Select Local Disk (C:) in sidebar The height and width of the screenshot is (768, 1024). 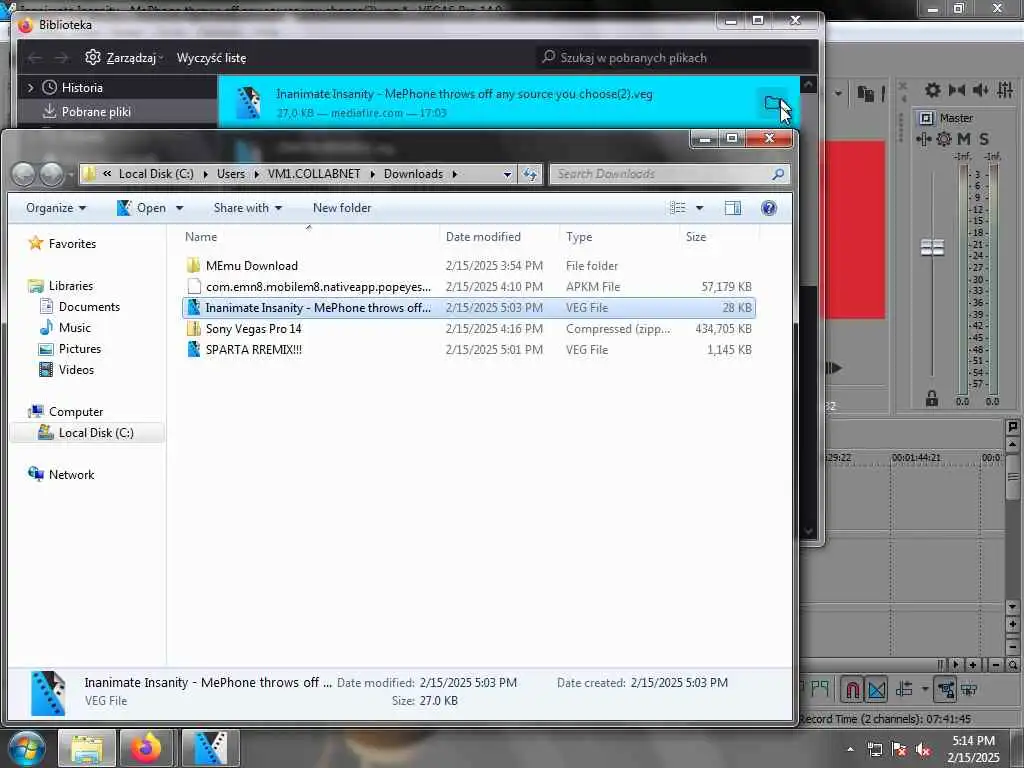click(88, 433)
